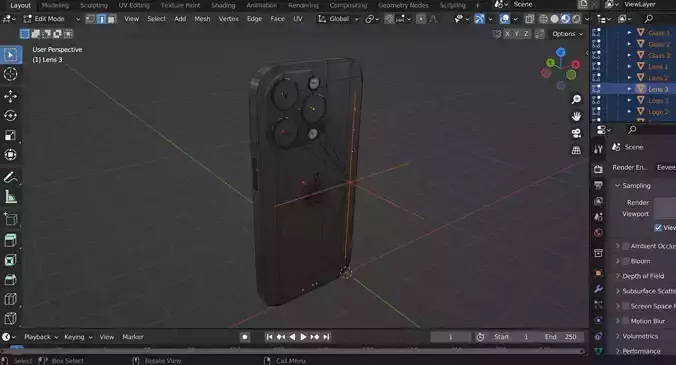Toggle snapping magnet icon

point(389,19)
